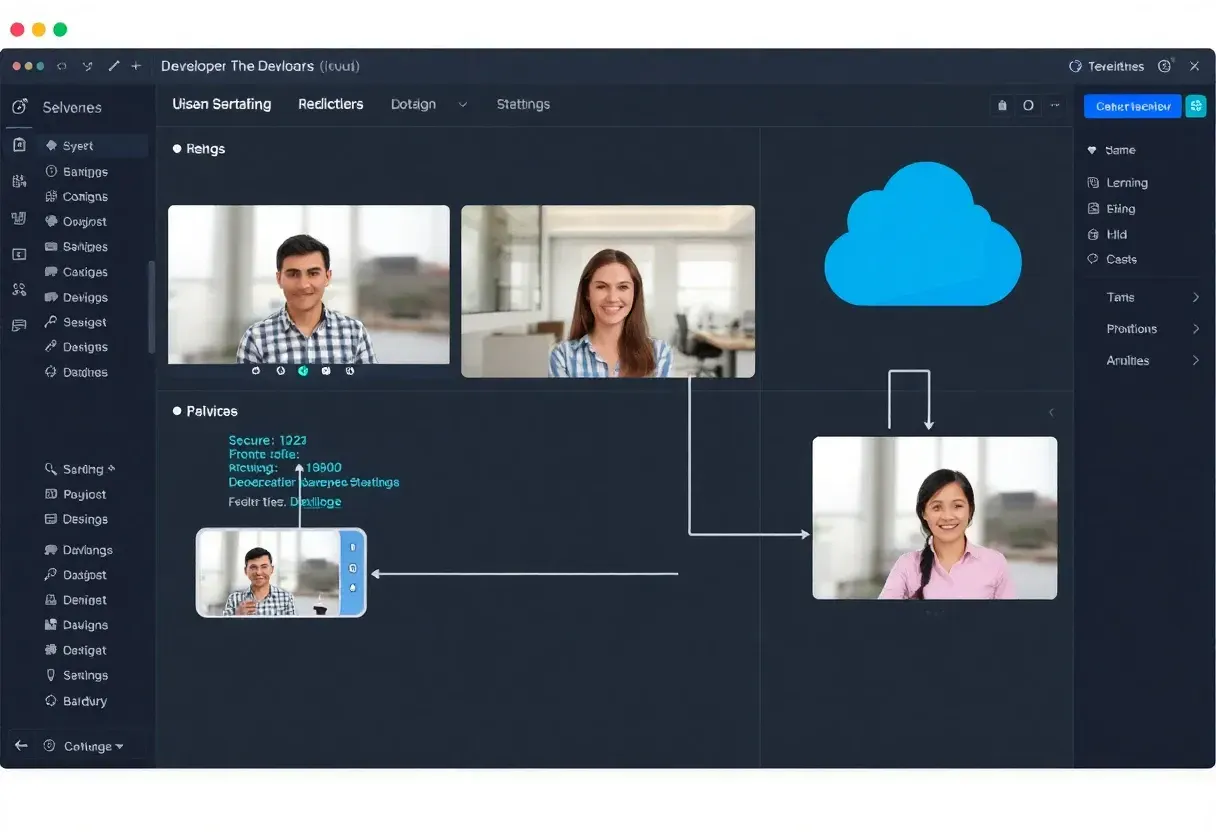The image size is (1216, 832).
Task: Toggle the green camera control under the man's video
Action: tap(303, 370)
